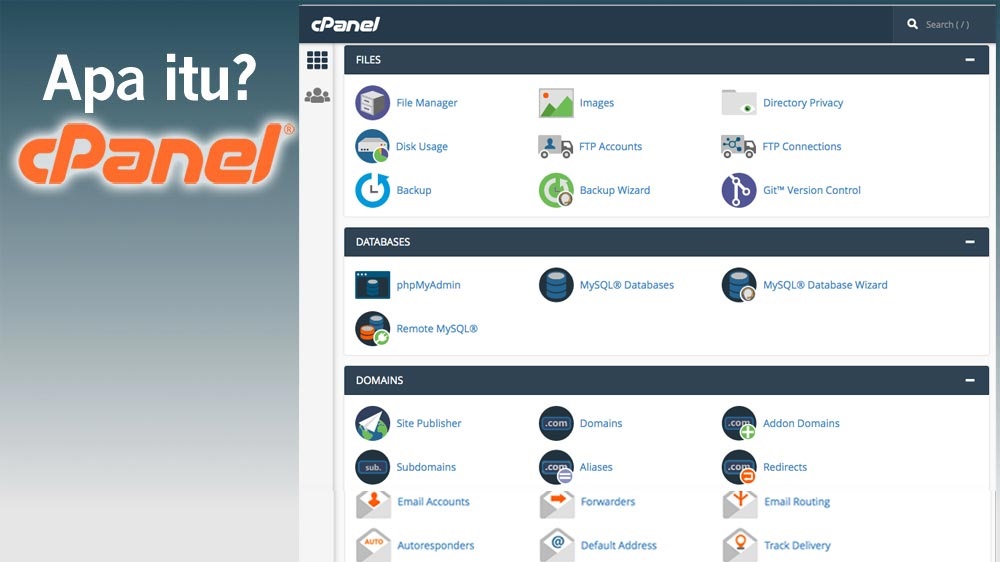The height and width of the screenshot is (562, 1000).
Task: Click the Autoresponders link
Action: pyautogui.click(x=436, y=545)
